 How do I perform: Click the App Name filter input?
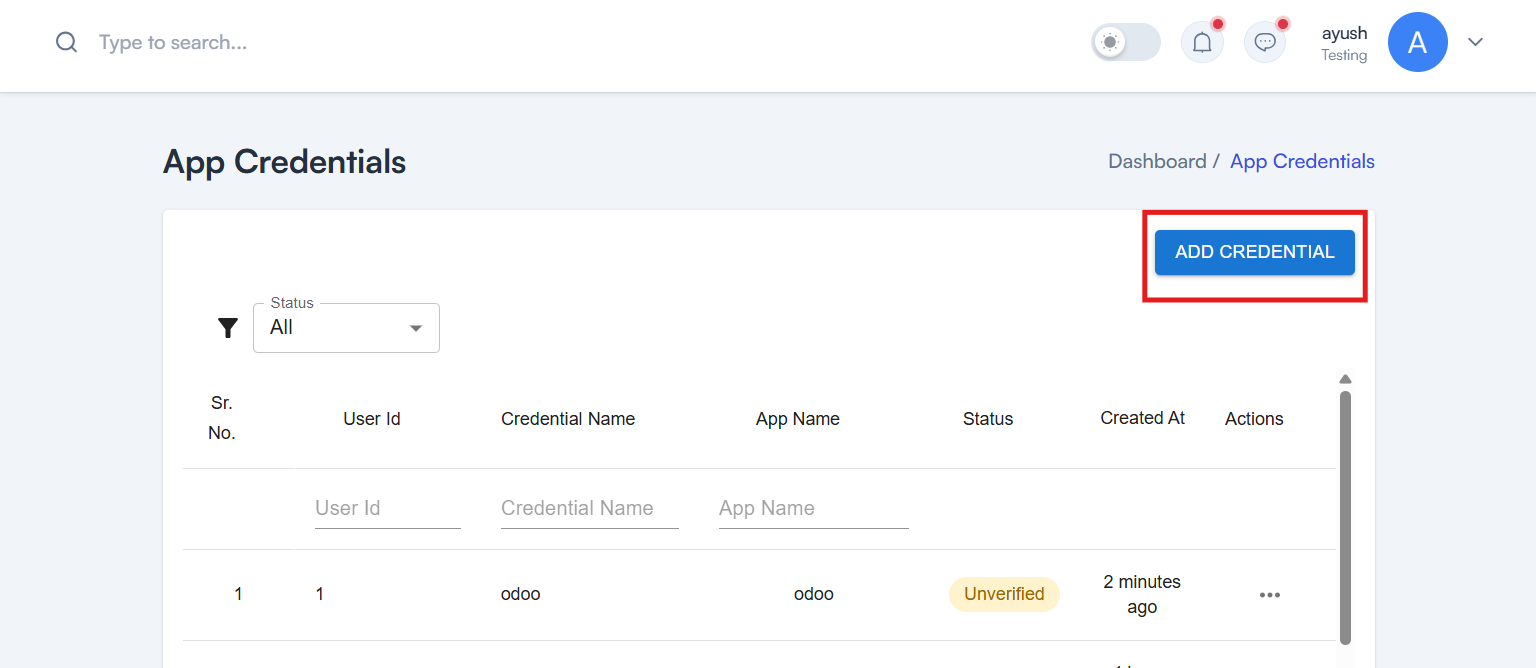coord(814,508)
